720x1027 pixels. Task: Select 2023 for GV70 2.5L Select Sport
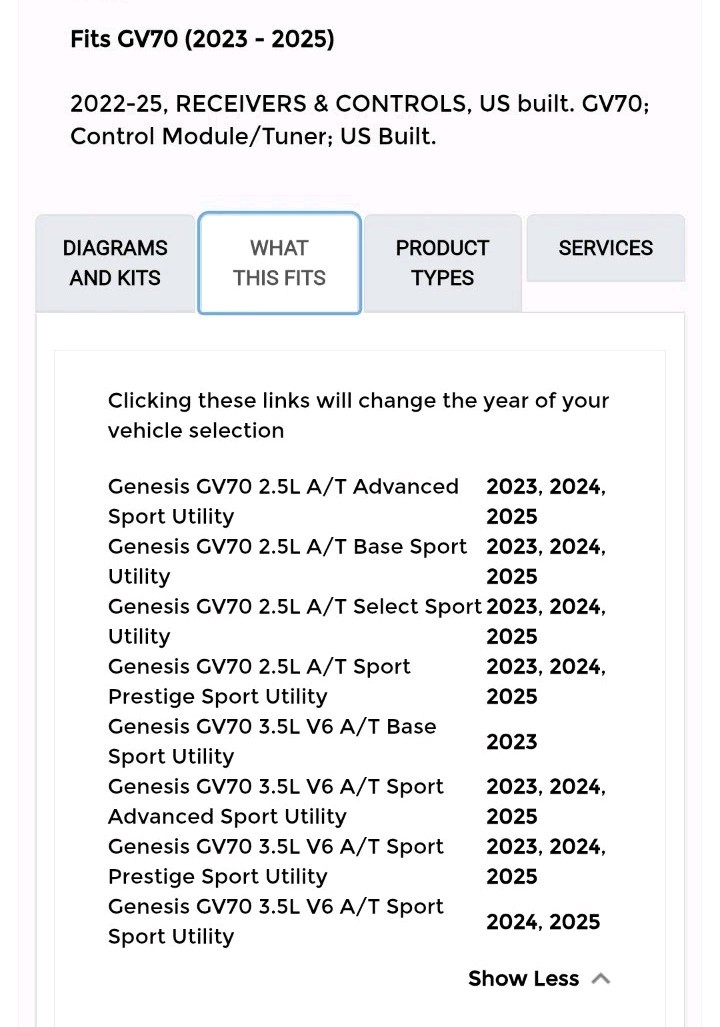(513, 607)
